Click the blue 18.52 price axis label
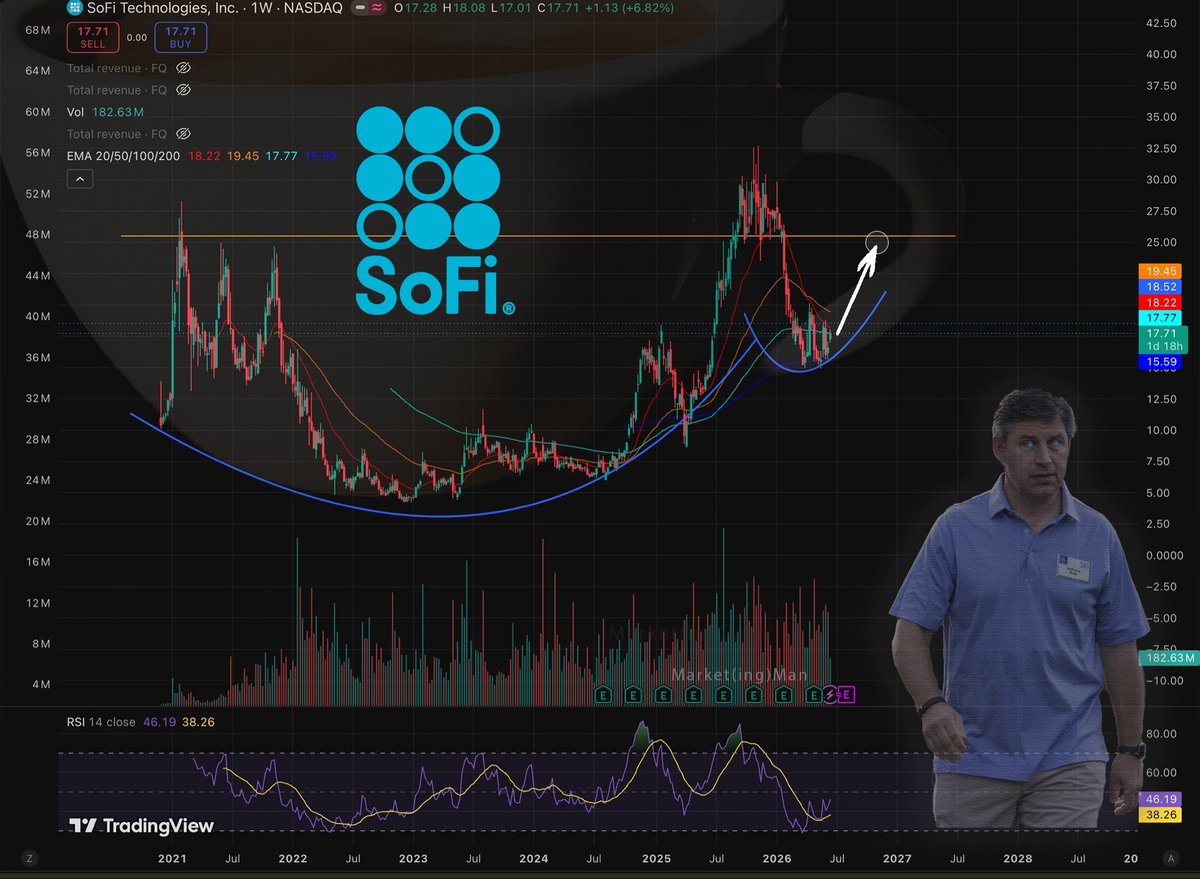1200x879 pixels. pyautogui.click(x=1160, y=286)
